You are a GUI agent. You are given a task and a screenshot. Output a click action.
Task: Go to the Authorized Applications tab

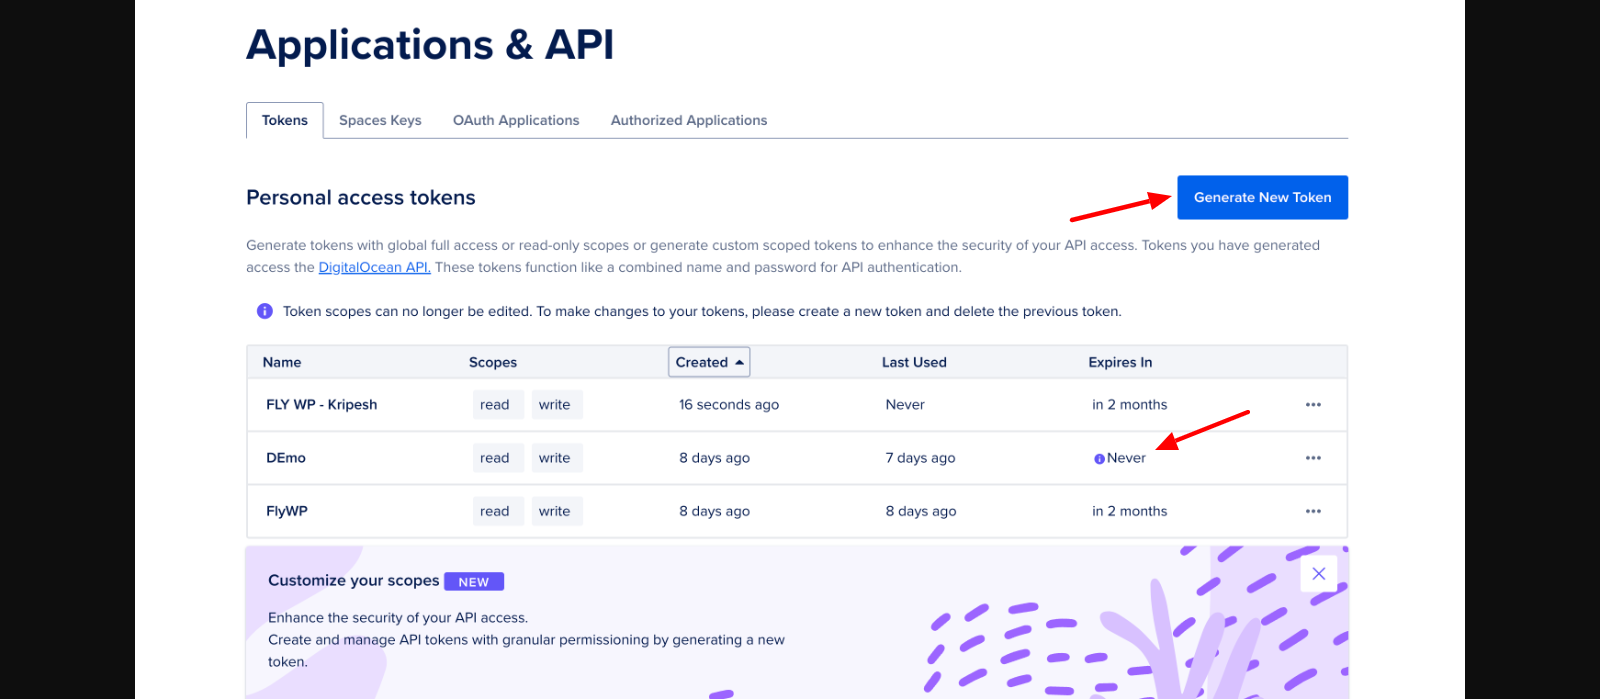click(689, 120)
